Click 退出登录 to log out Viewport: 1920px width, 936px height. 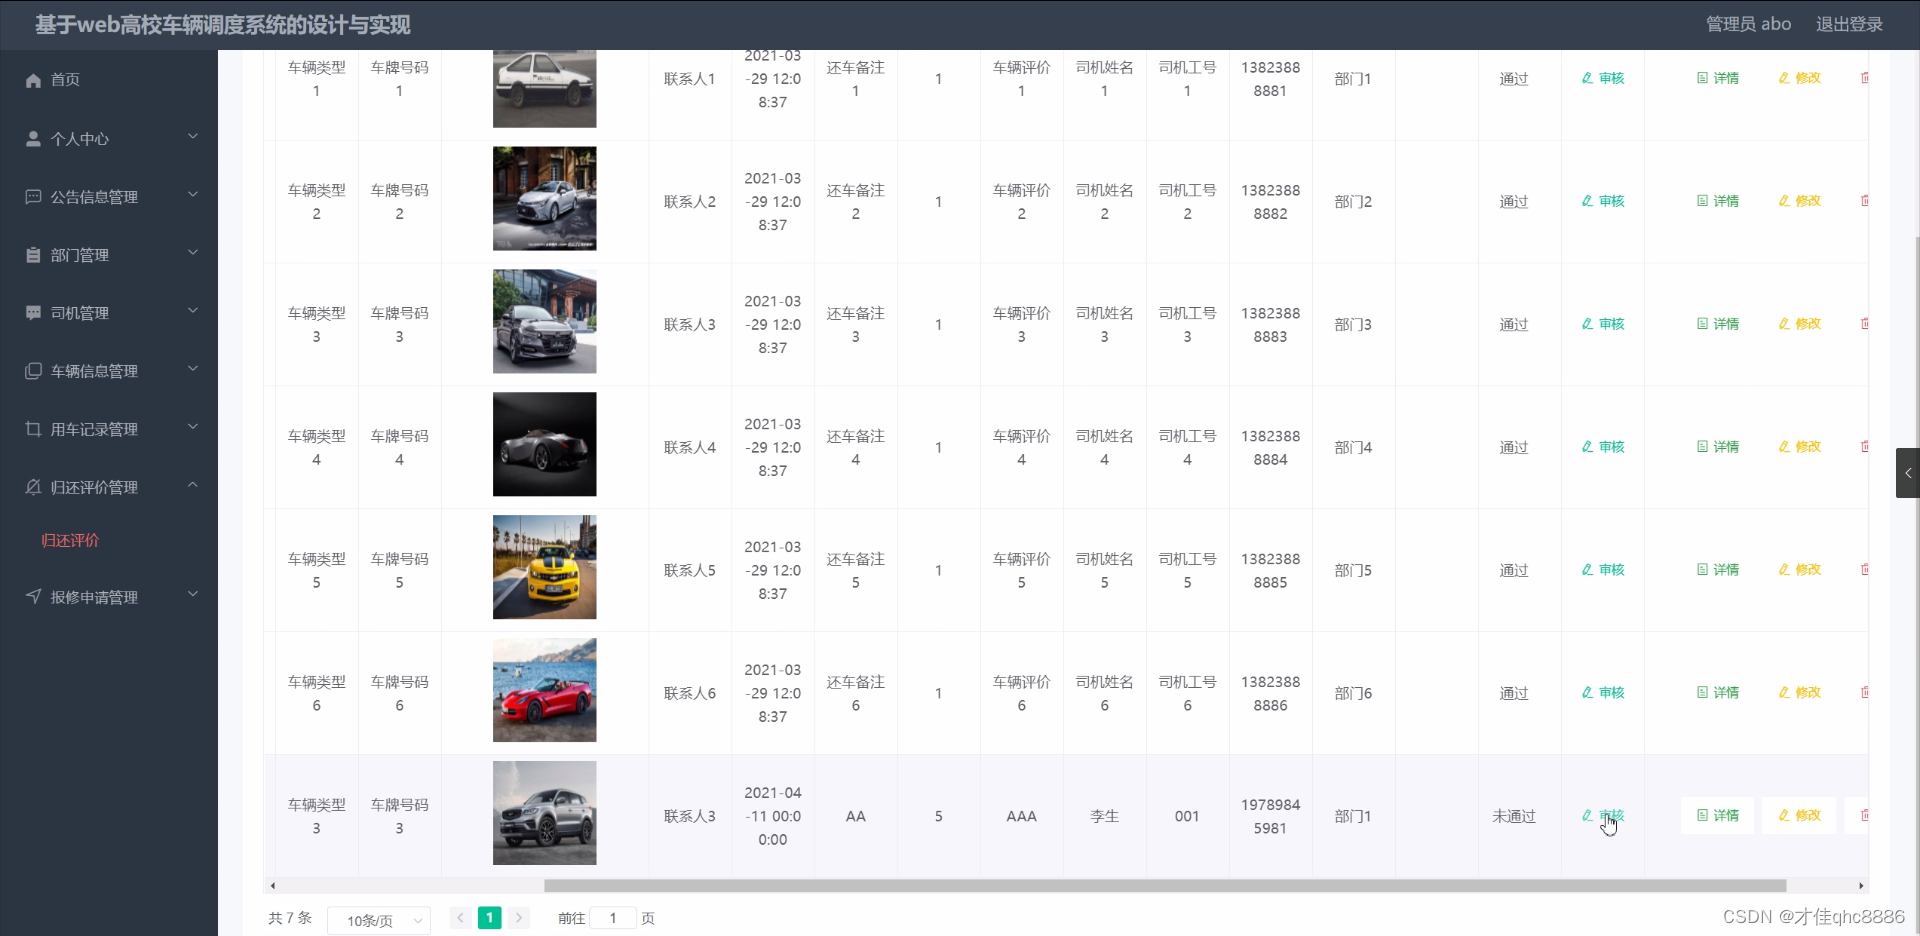(x=1849, y=24)
